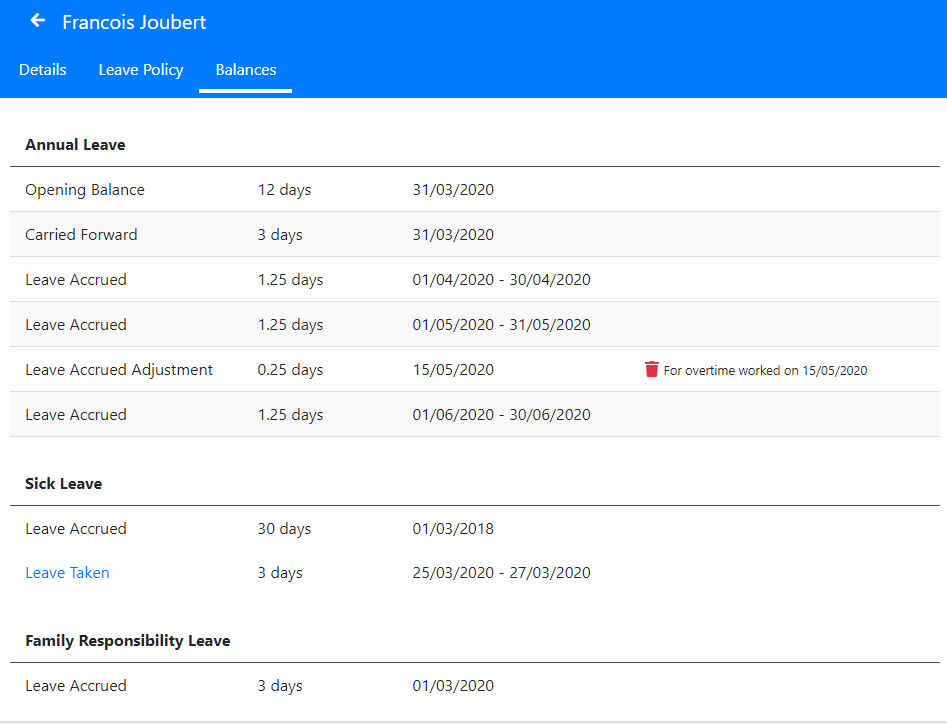Select the Opening Balance row label
The image size is (947, 724).
(85, 190)
